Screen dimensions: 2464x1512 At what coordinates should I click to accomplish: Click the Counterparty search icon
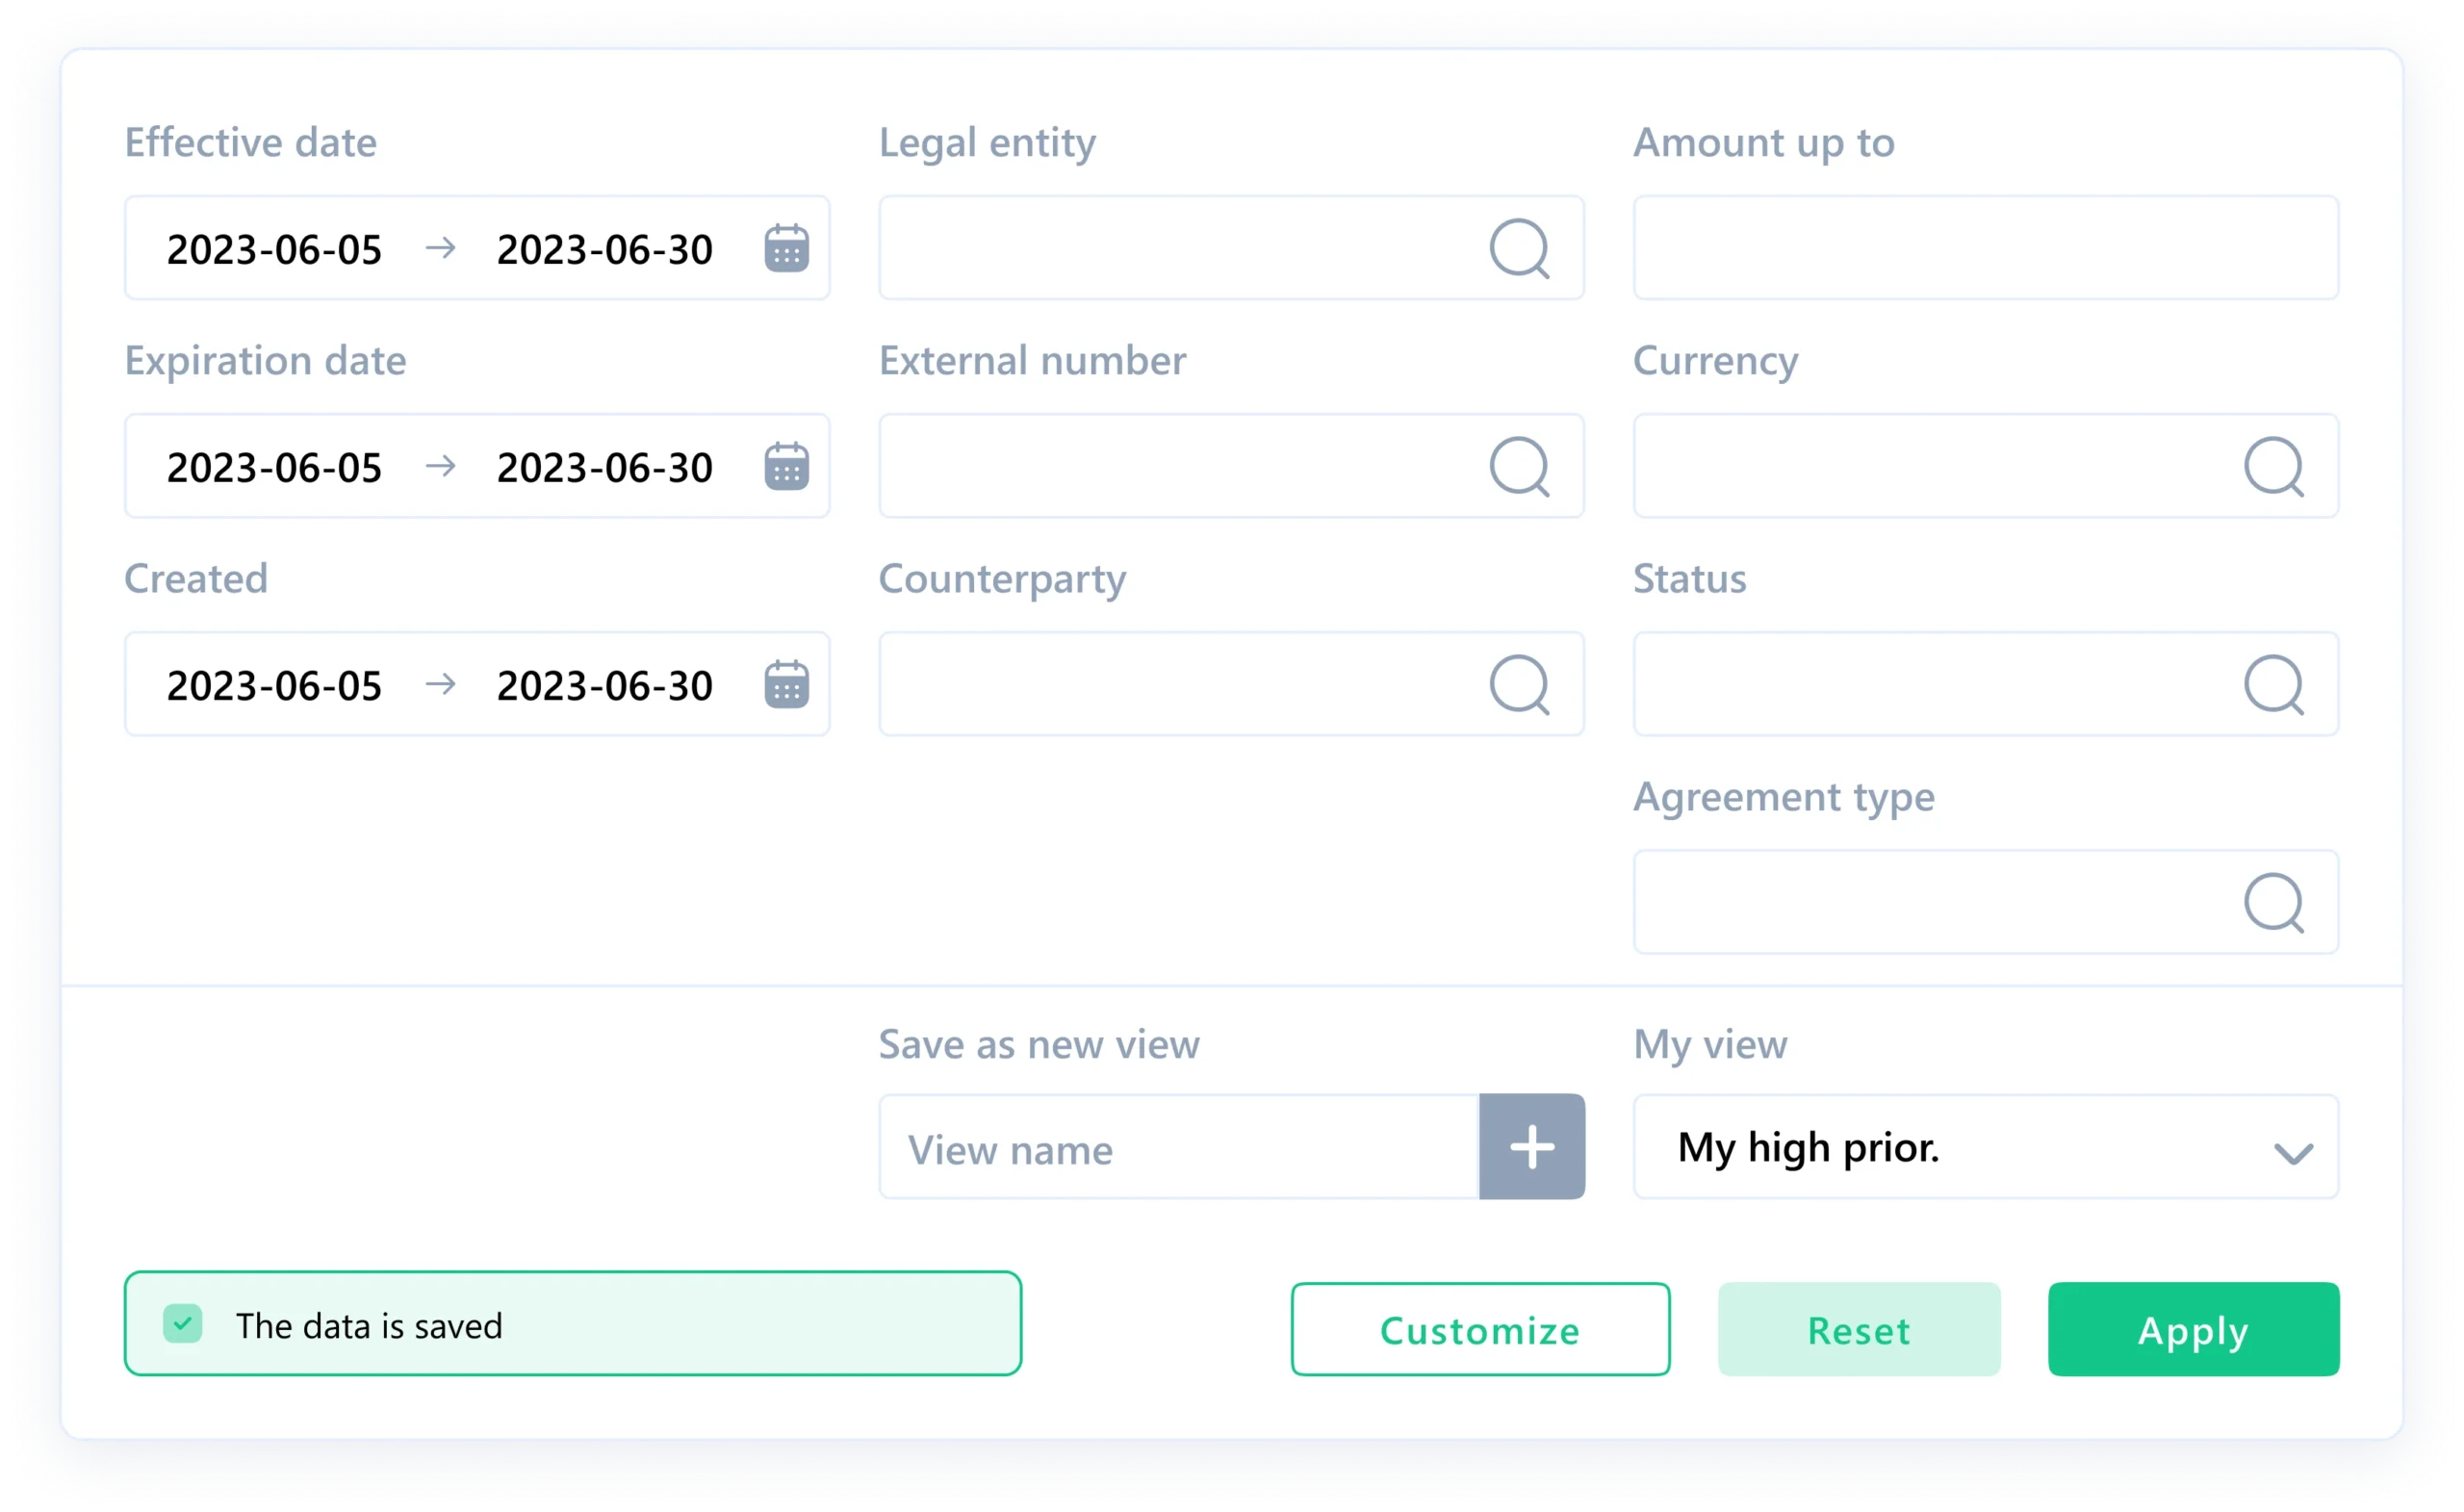pyautogui.click(x=1520, y=684)
